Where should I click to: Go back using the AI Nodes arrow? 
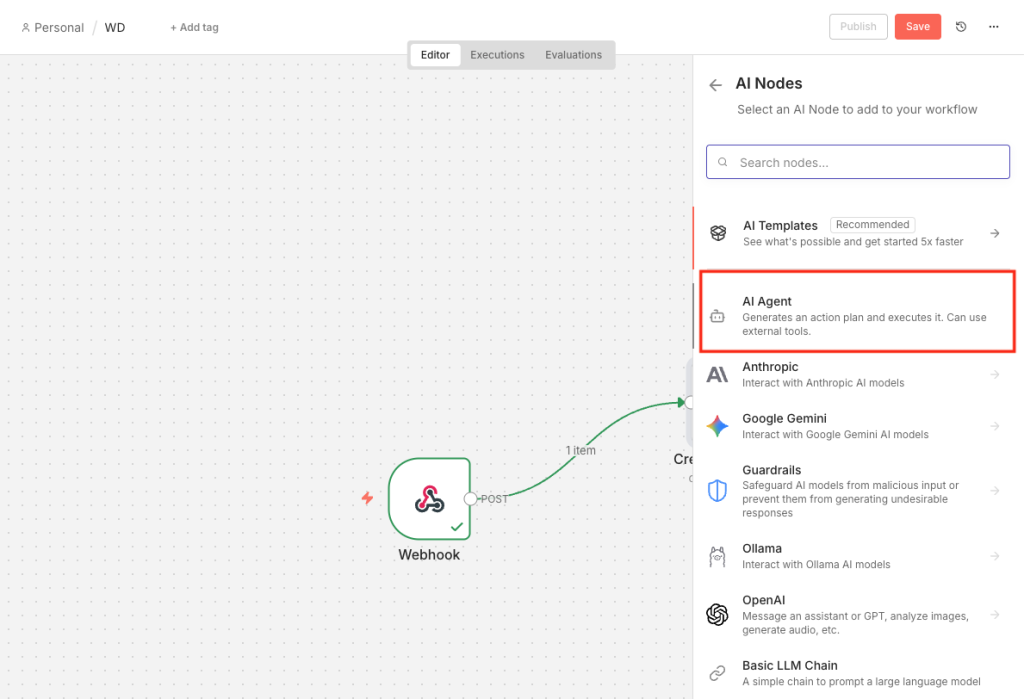[715, 85]
